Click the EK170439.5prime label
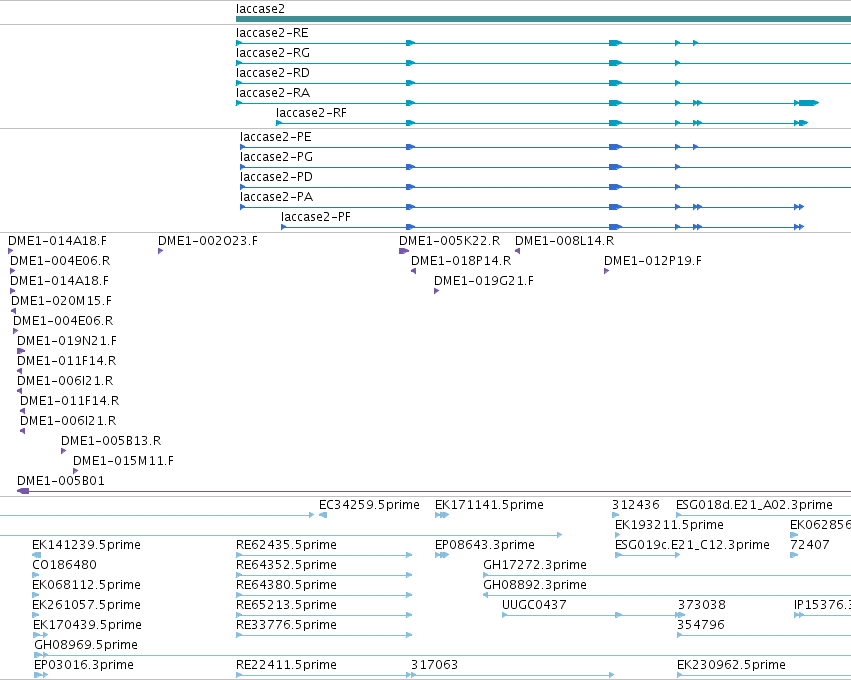The width and height of the screenshot is (851, 680). [87, 625]
